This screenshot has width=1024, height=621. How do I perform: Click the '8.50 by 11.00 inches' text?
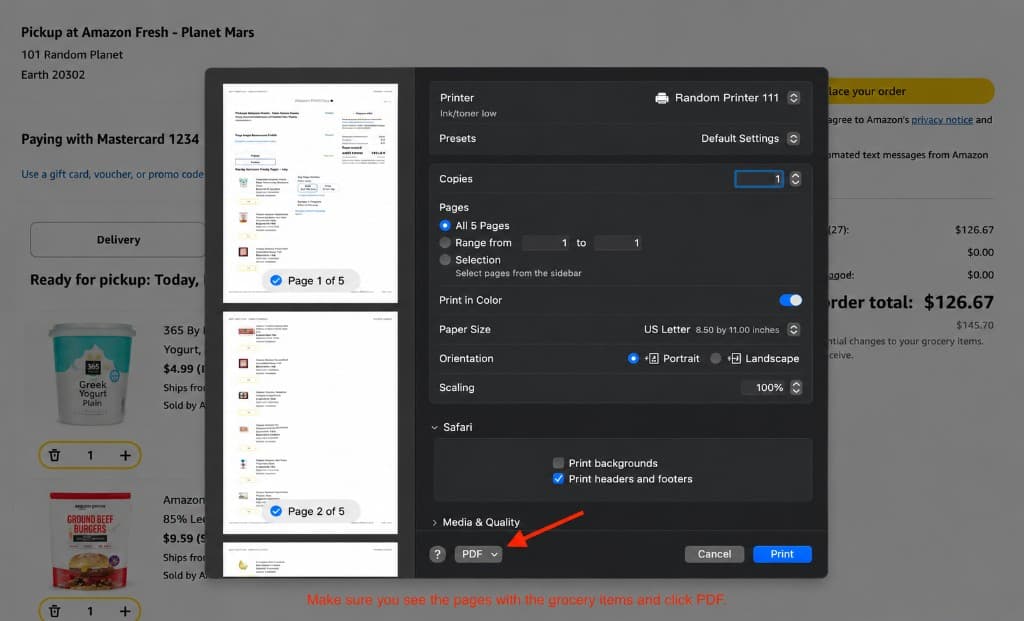click(x=737, y=330)
